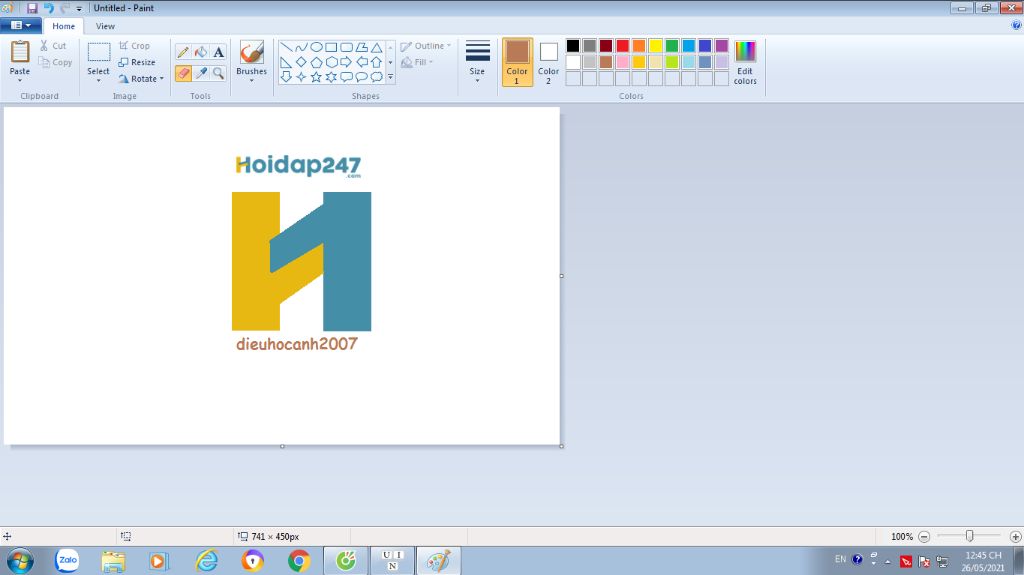Image resolution: width=1024 pixels, height=575 pixels.
Task: Open Paint Help question mark icon
Action: pos(1016,25)
